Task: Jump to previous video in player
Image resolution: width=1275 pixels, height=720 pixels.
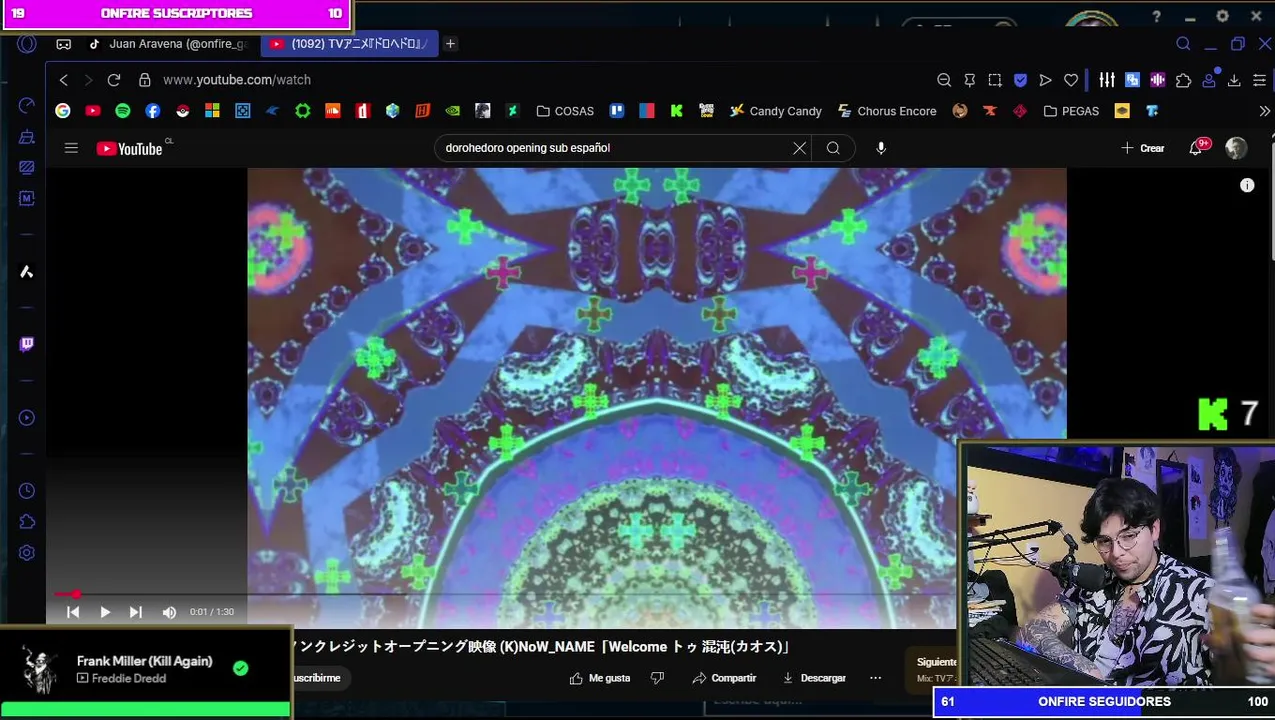Action: pos(73,612)
